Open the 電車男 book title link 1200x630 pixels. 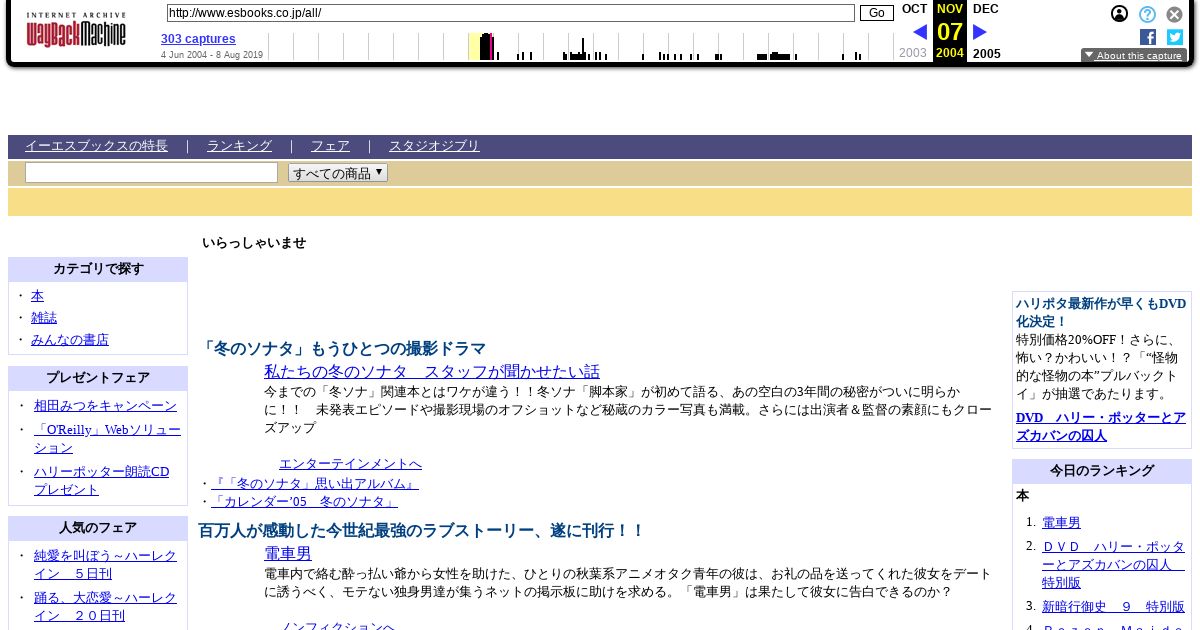[288, 553]
